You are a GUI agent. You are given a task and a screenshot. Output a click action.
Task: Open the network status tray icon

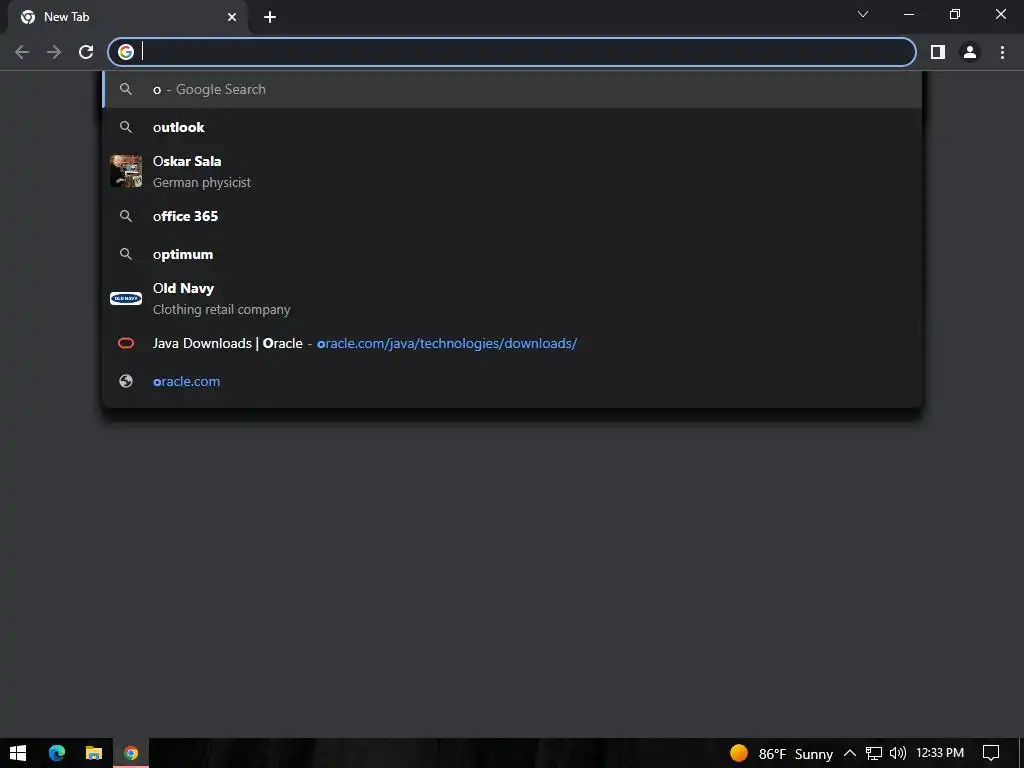click(x=874, y=754)
